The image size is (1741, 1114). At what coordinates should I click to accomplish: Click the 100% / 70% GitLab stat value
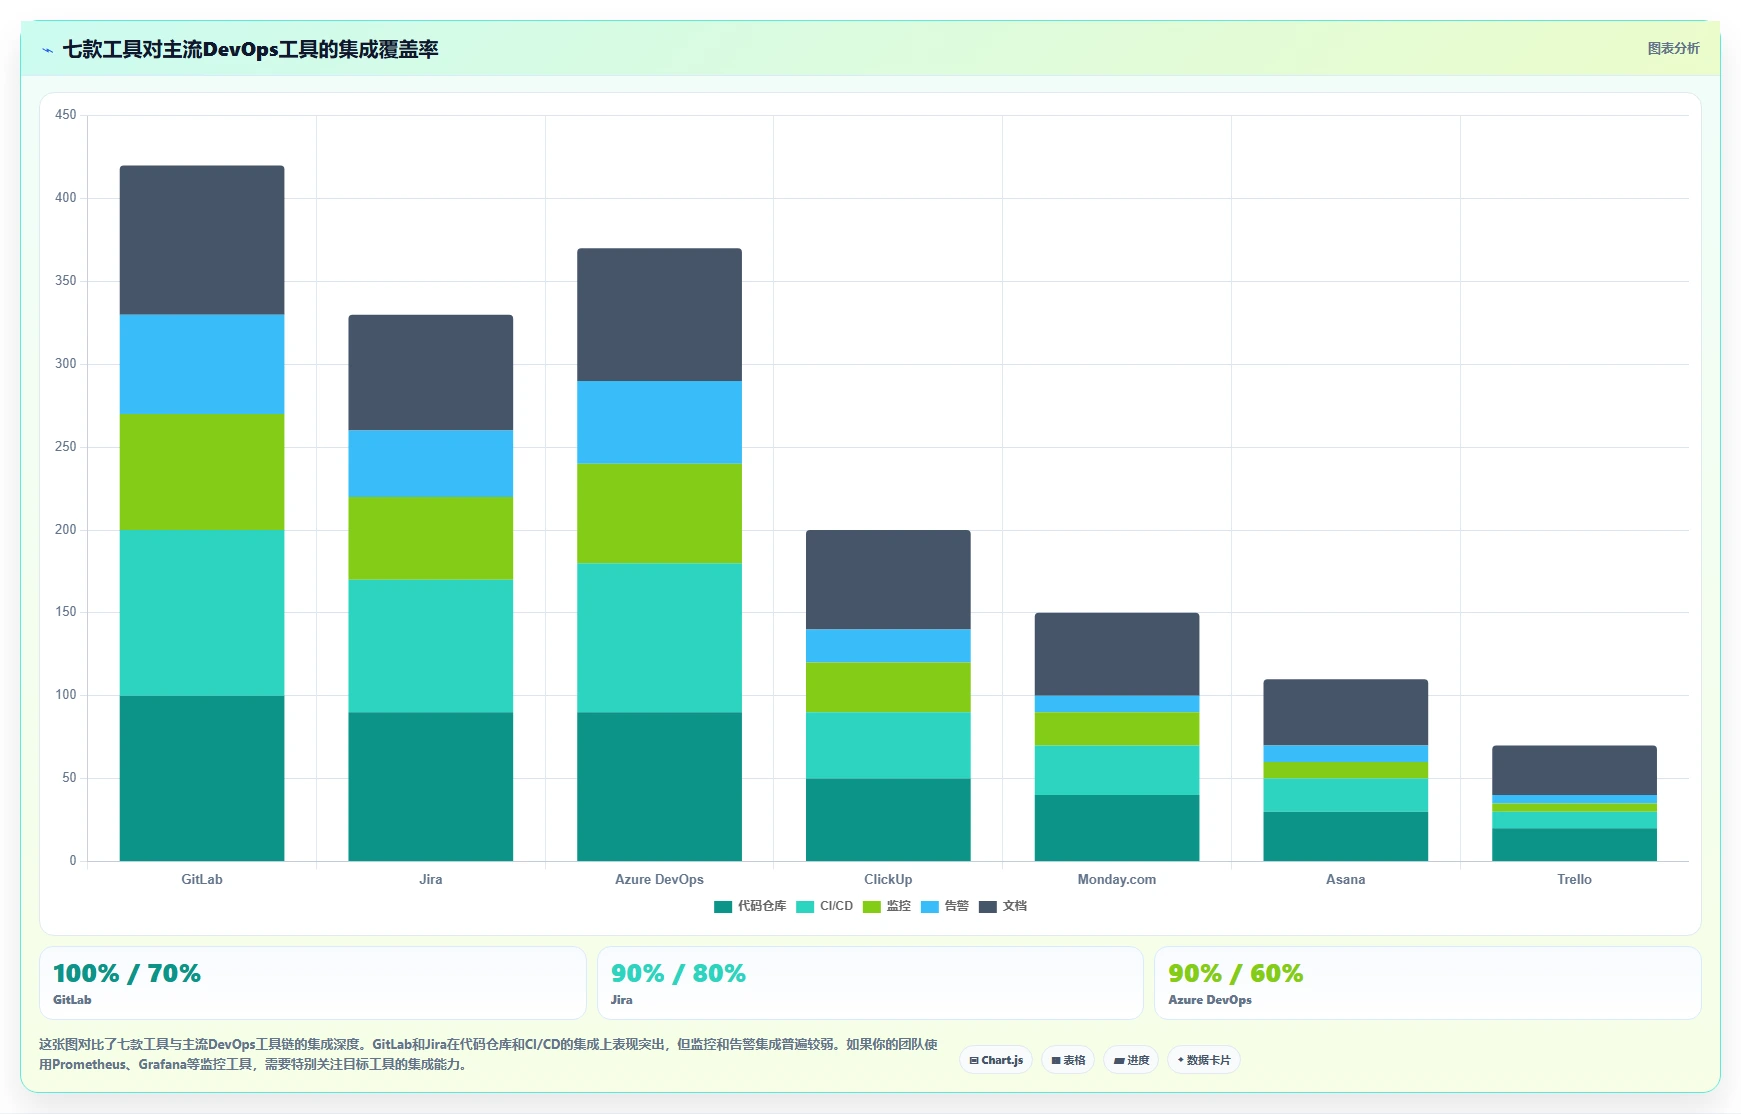[x=127, y=974]
